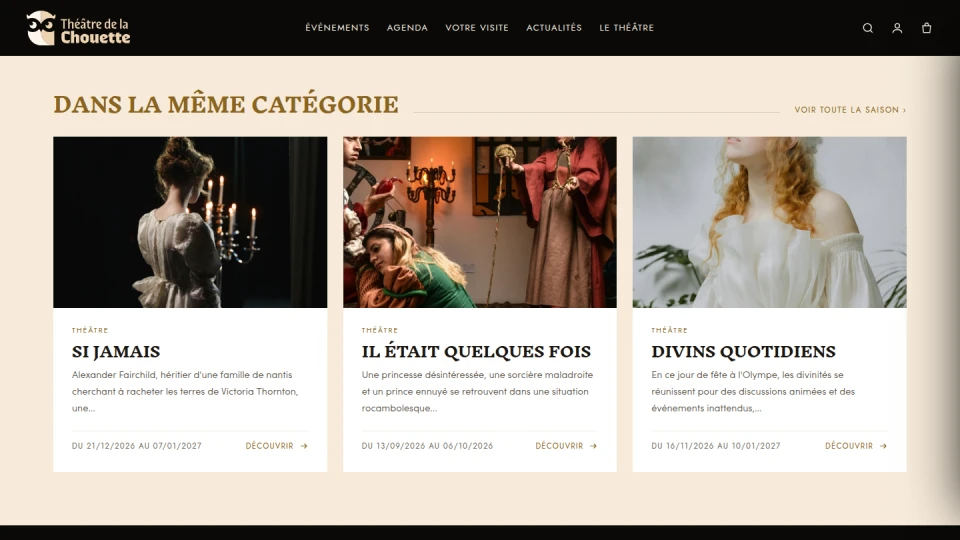Click Découvrir on Il était quelques fois card
The height and width of the screenshot is (540, 960).
pyautogui.click(x=559, y=446)
